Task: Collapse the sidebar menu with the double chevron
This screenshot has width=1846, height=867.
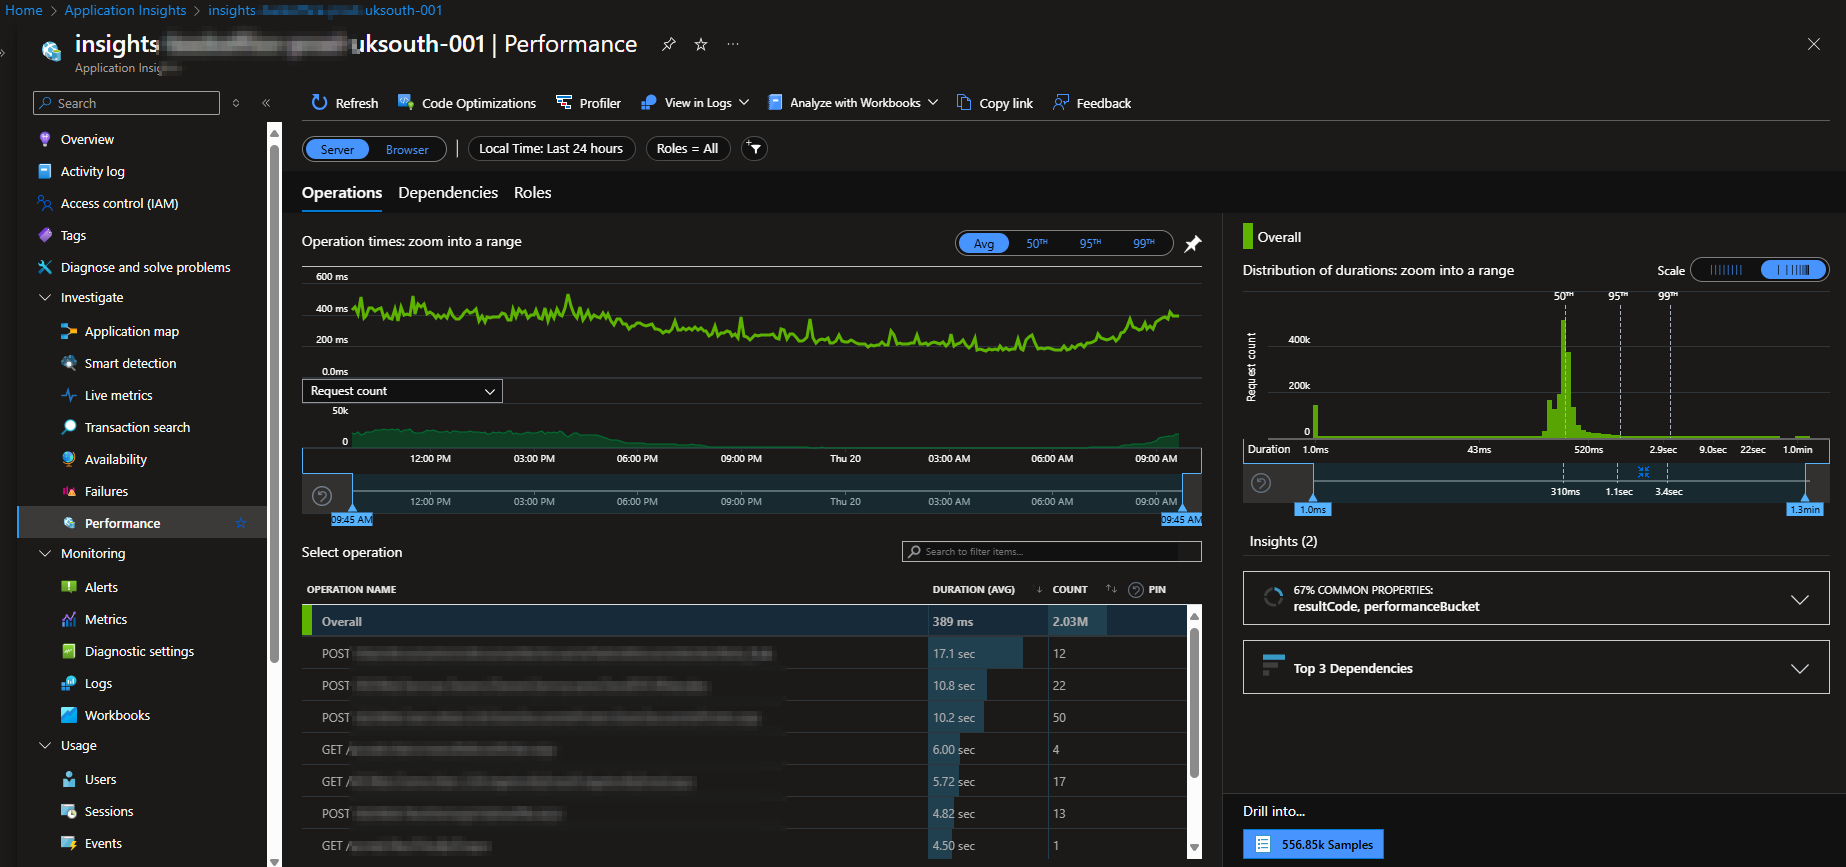Action: pos(266,103)
